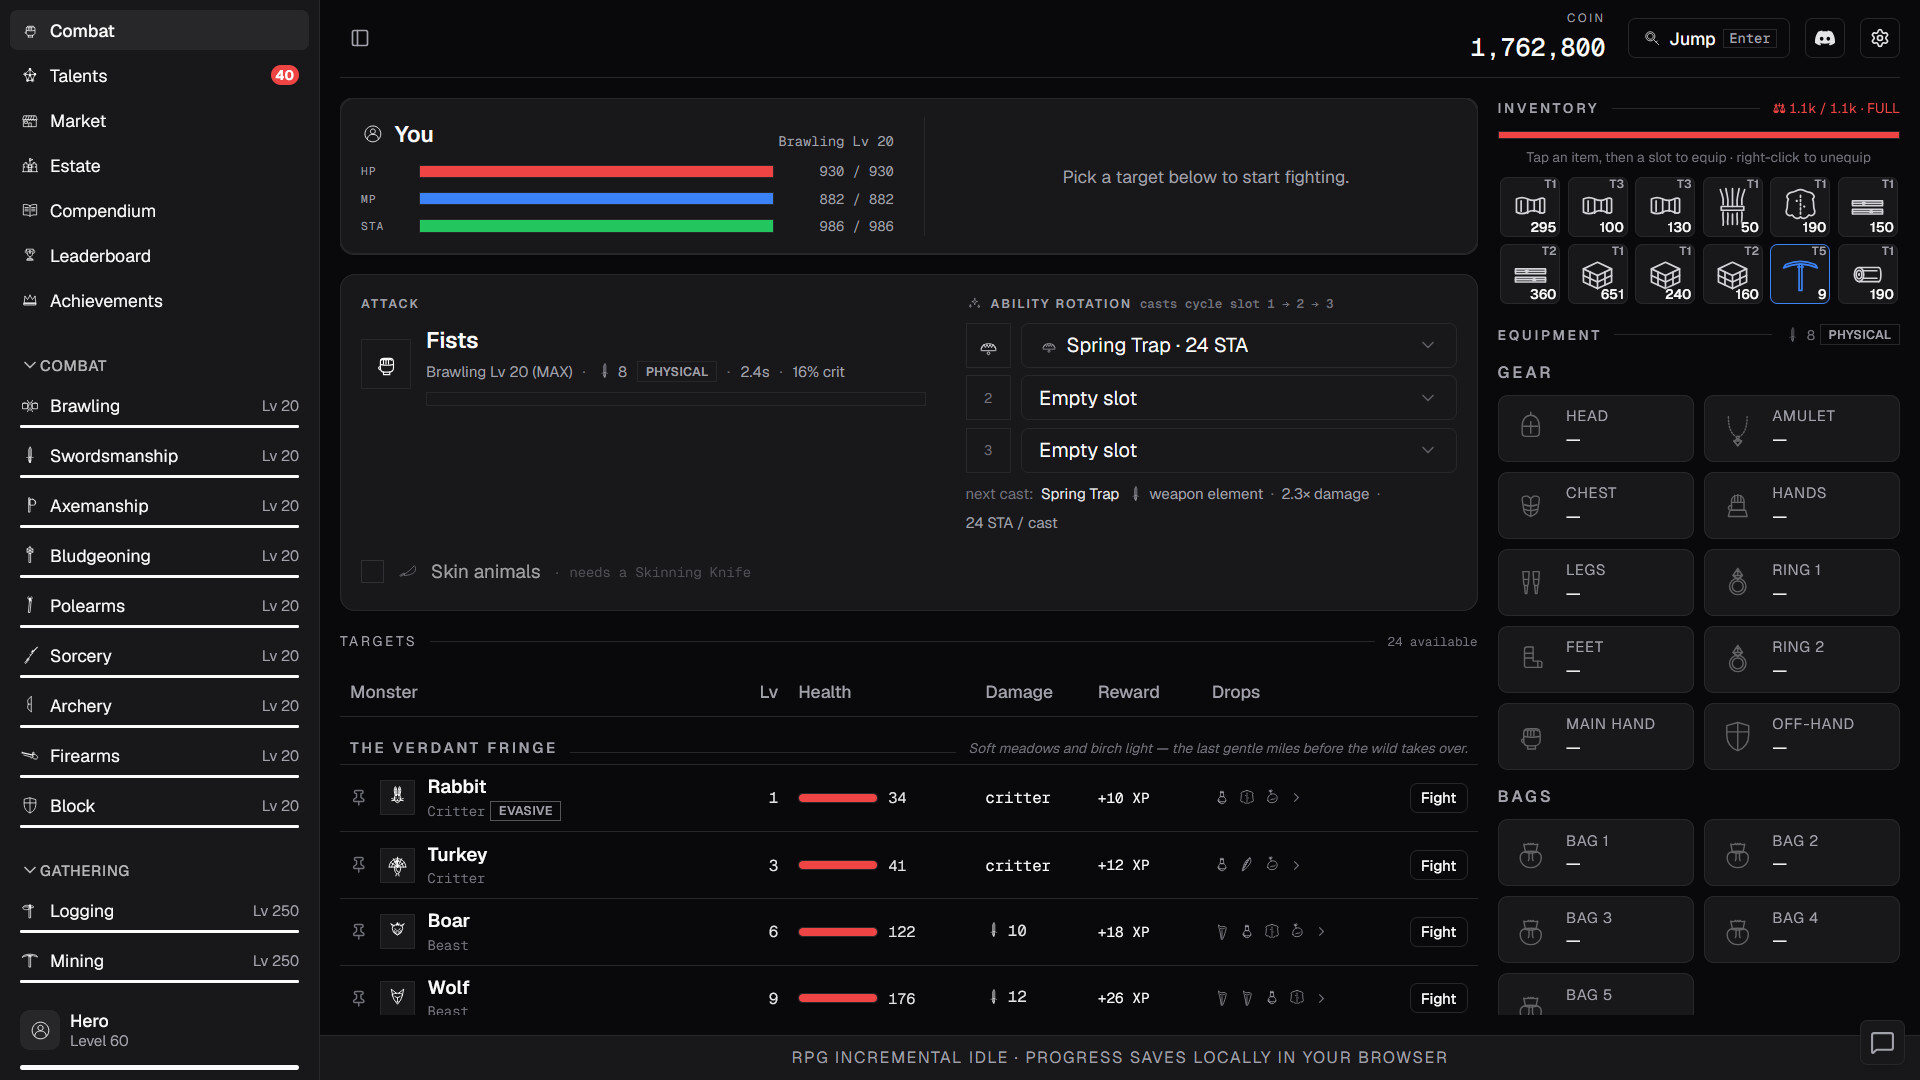Open the settings gear icon
This screenshot has width=1920, height=1080.
[1880, 38]
